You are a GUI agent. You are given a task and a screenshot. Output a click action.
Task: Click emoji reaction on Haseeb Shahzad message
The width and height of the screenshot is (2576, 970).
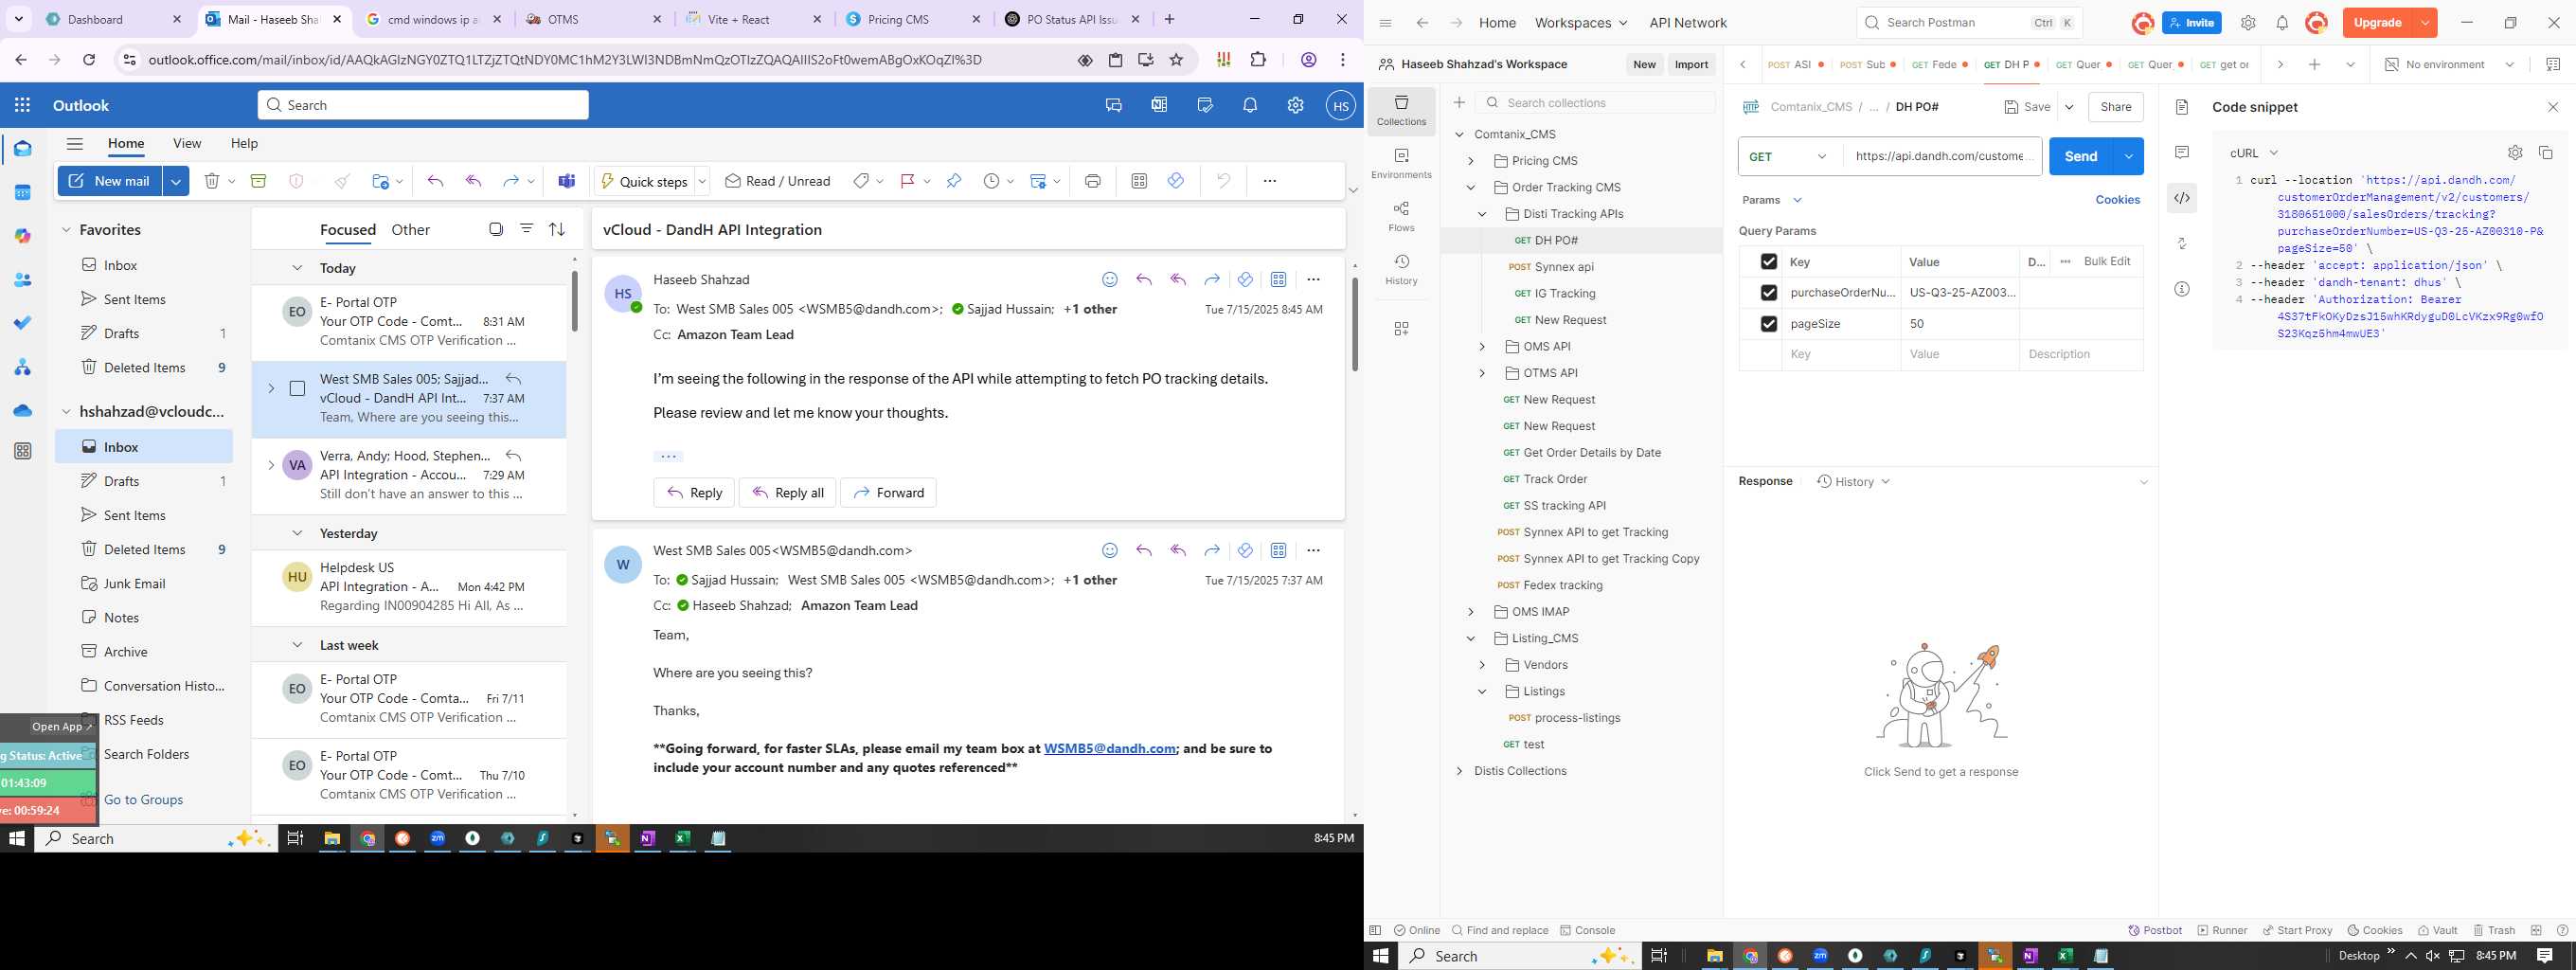(x=1109, y=279)
